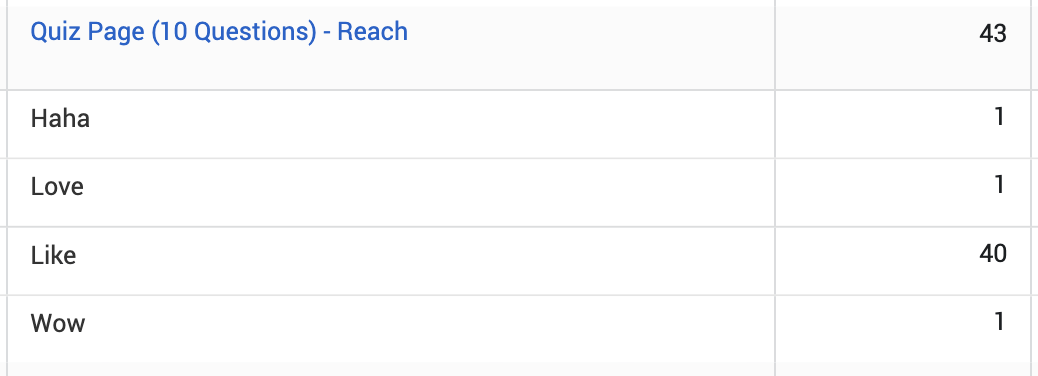Image resolution: width=1038 pixels, height=376 pixels.
Task: Click the empty label cell below Wow
Action: (x=391, y=369)
